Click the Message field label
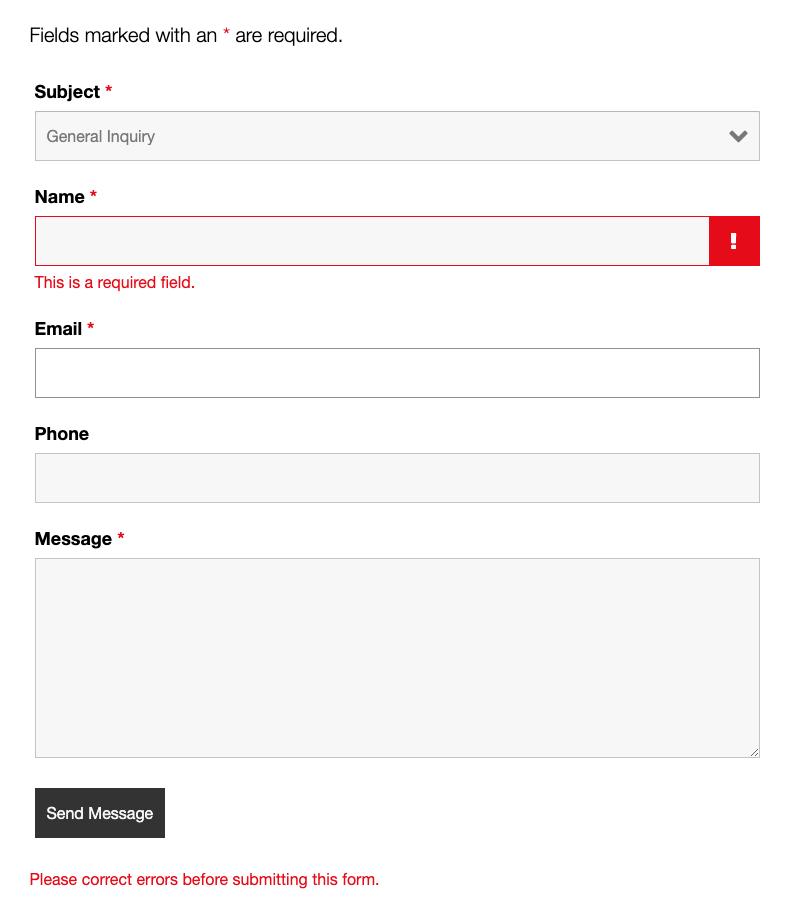This screenshot has height=909, width=801. (73, 539)
